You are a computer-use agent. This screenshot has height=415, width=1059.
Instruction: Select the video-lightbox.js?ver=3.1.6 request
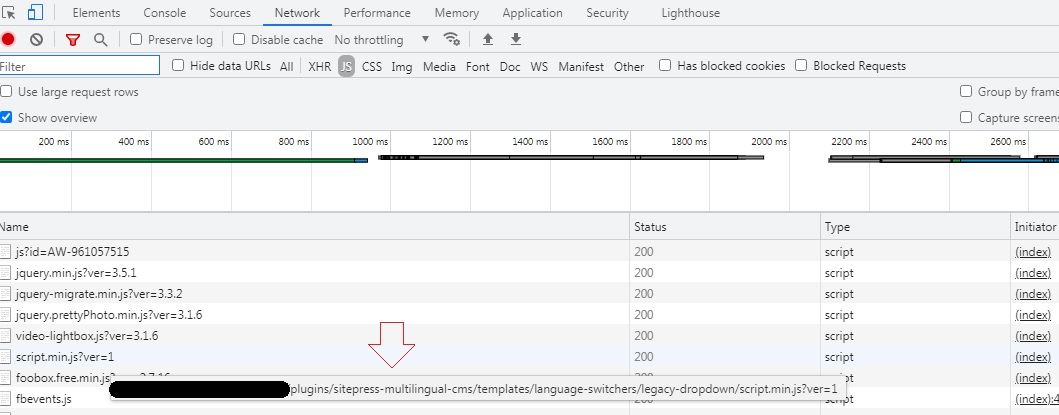click(x=86, y=336)
